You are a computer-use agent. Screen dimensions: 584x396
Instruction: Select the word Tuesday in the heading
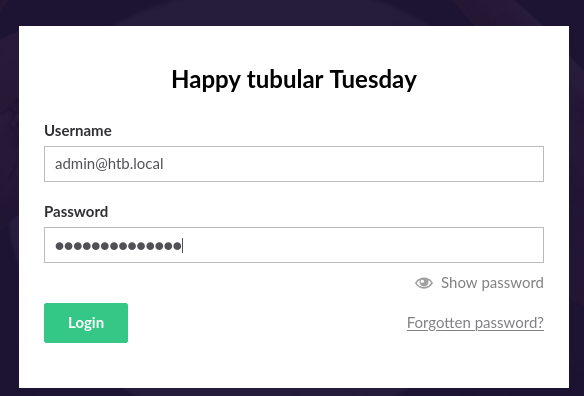tap(373, 80)
